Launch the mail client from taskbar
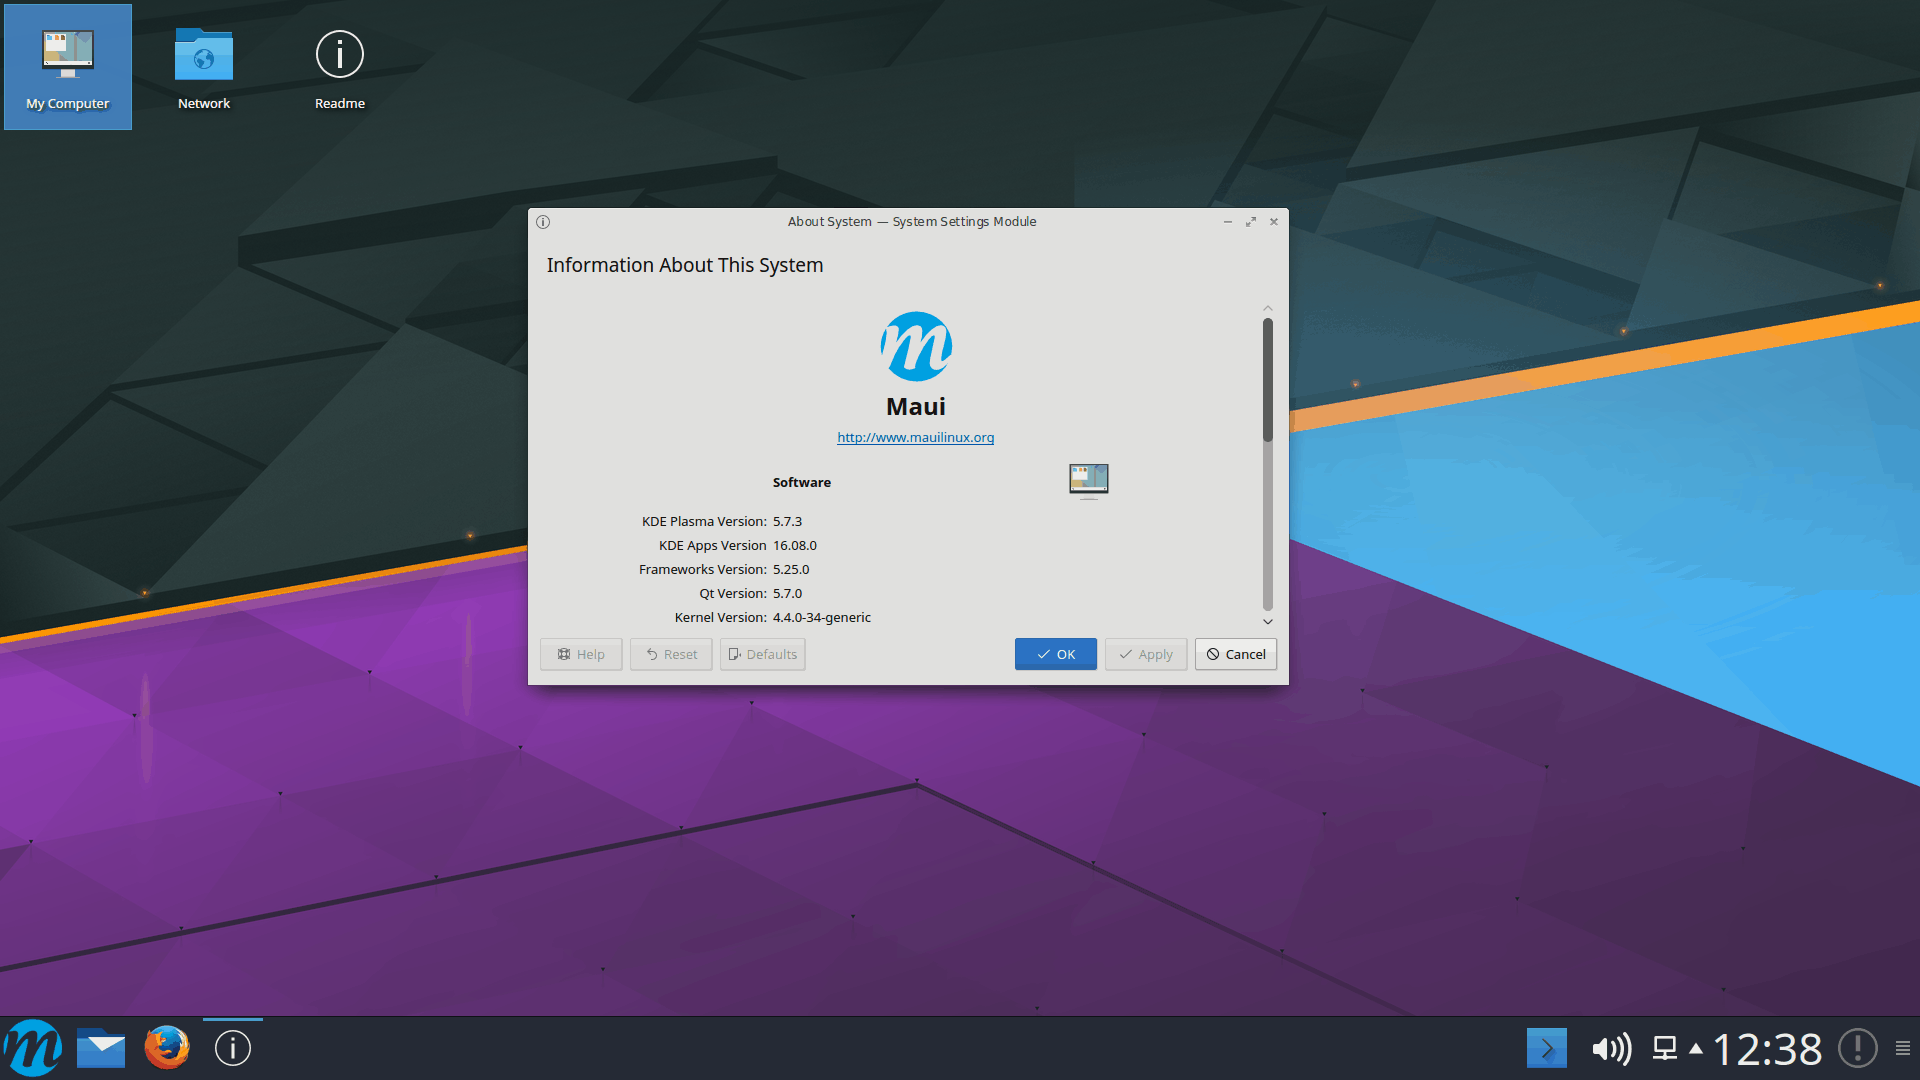 click(101, 1048)
